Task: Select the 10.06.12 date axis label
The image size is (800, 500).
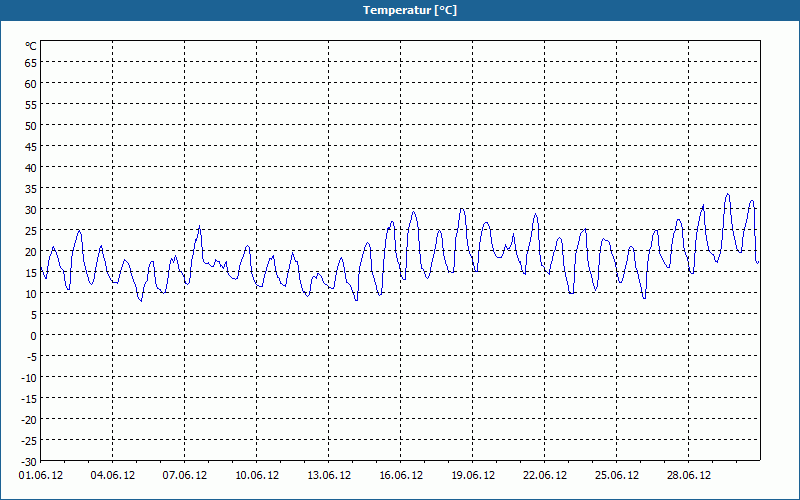Action: (257, 476)
